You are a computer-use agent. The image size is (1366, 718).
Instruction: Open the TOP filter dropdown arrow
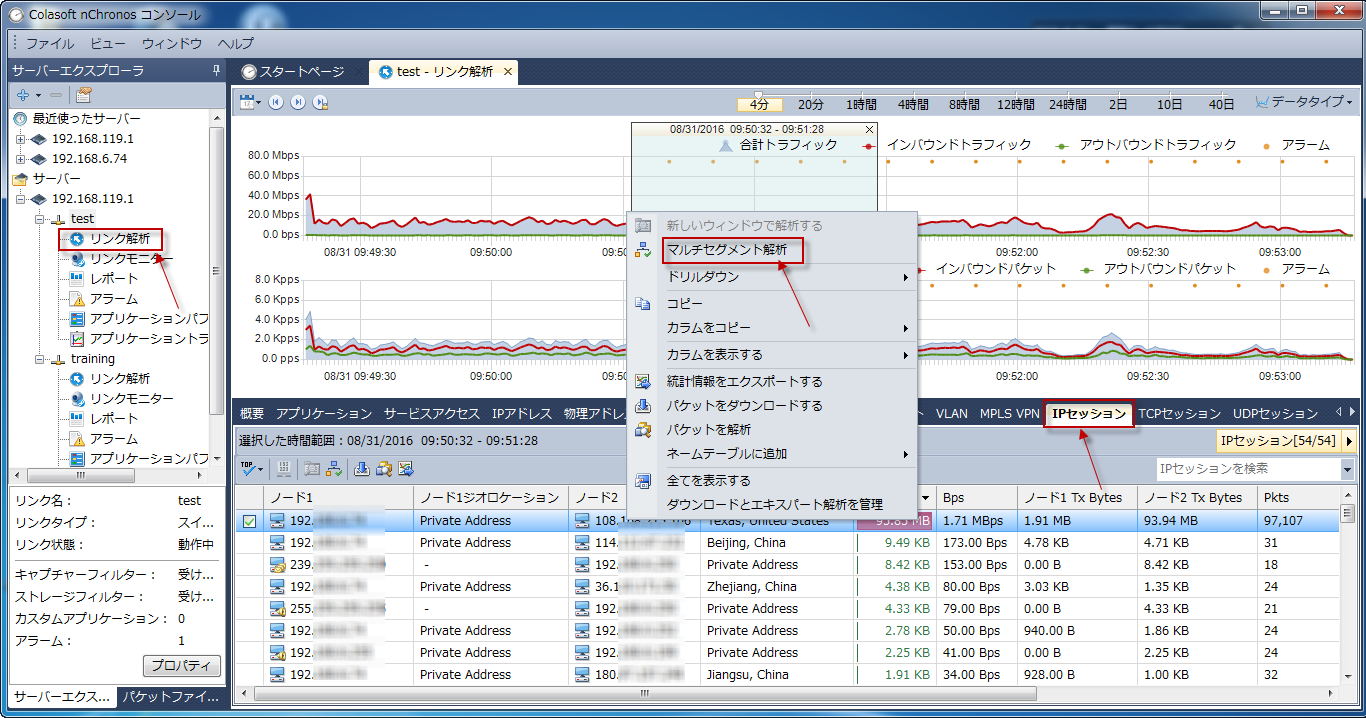point(261,468)
